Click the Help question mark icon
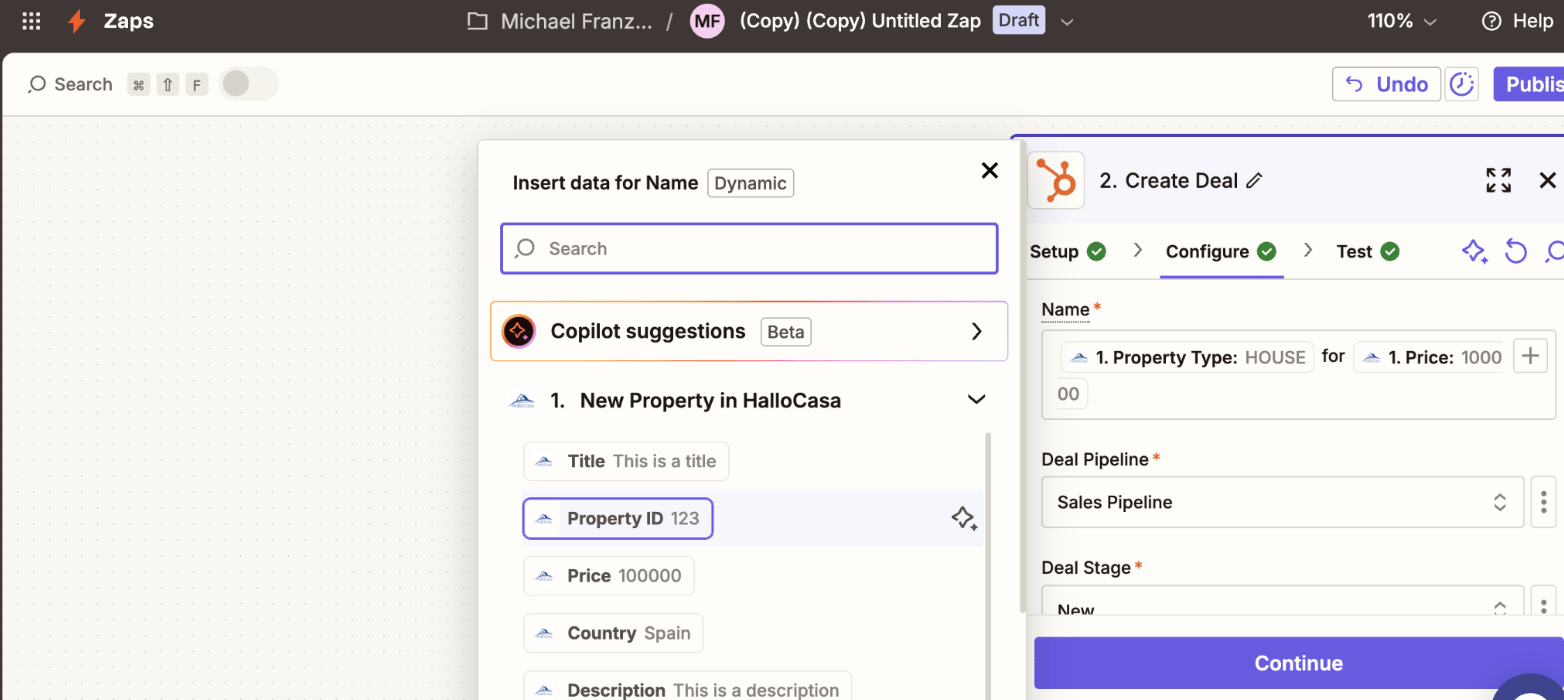The height and width of the screenshot is (700, 1564). (x=1492, y=21)
